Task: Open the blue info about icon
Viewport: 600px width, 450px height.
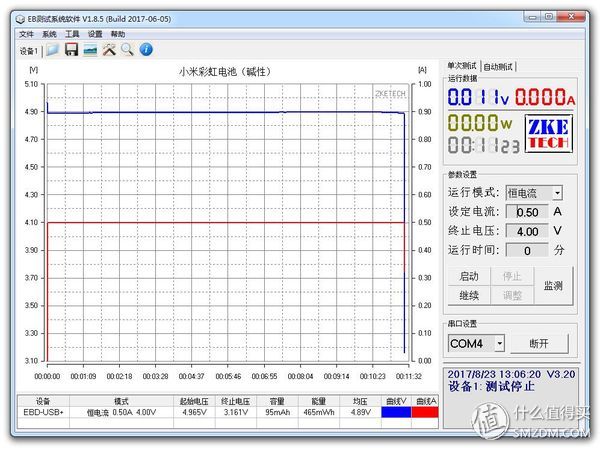Action: point(146,50)
